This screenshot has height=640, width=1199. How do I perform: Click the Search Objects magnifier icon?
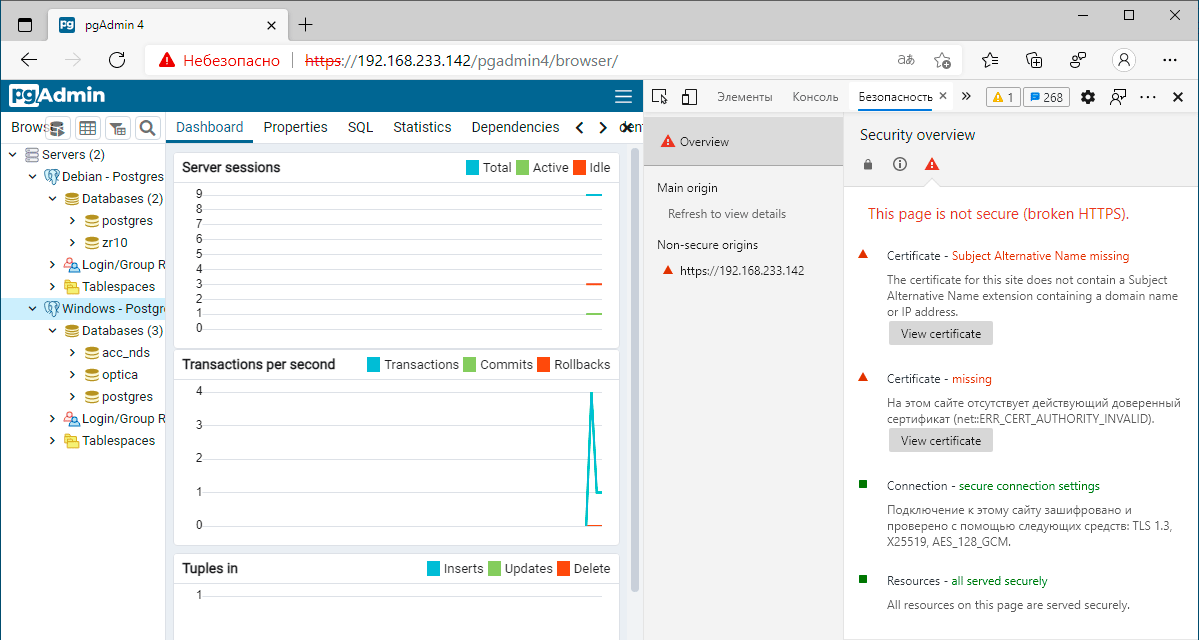148,128
